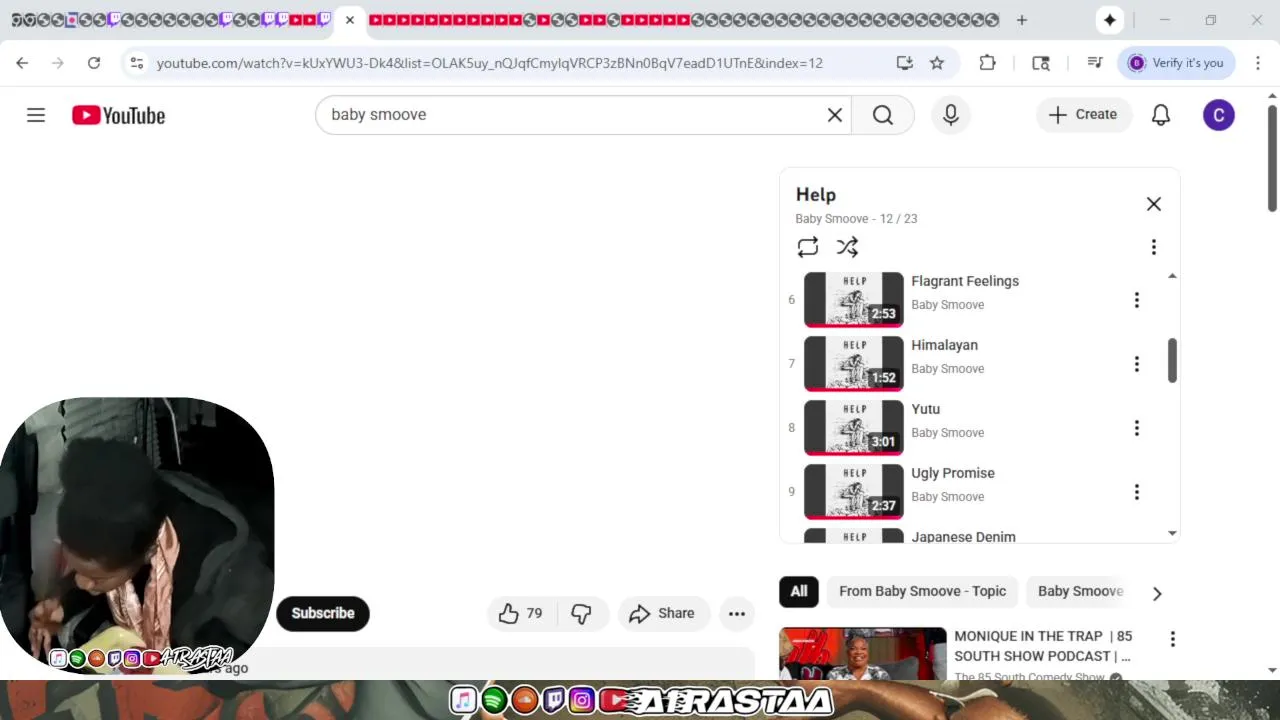Screen dimensions: 1280x720
Task: Submit search with magnifier button
Action: coord(883,115)
